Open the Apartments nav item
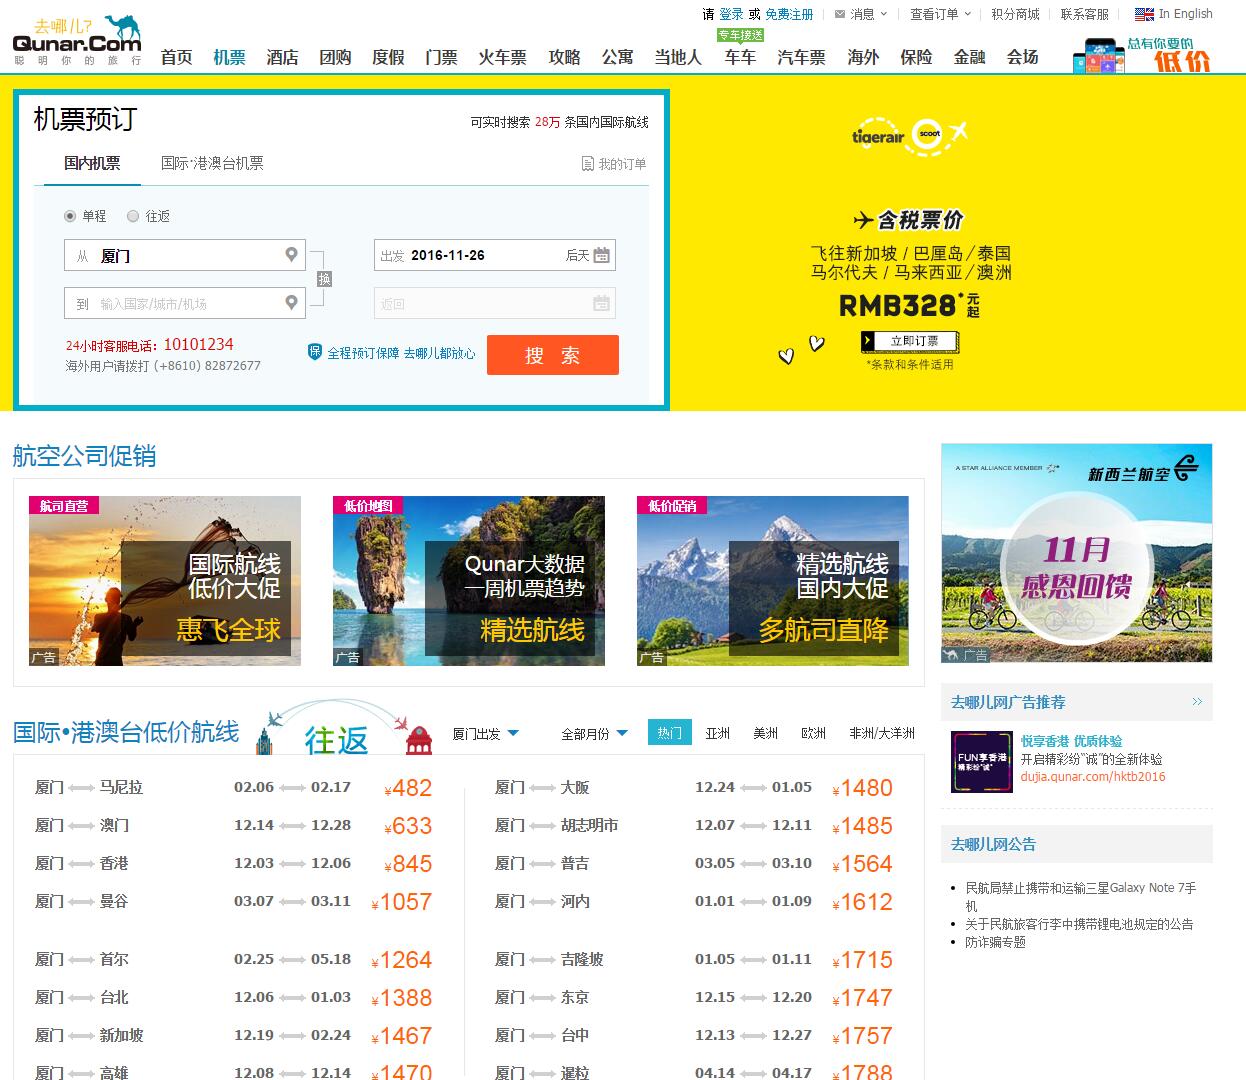The width and height of the screenshot is (1246, 1080). [617, 58]
